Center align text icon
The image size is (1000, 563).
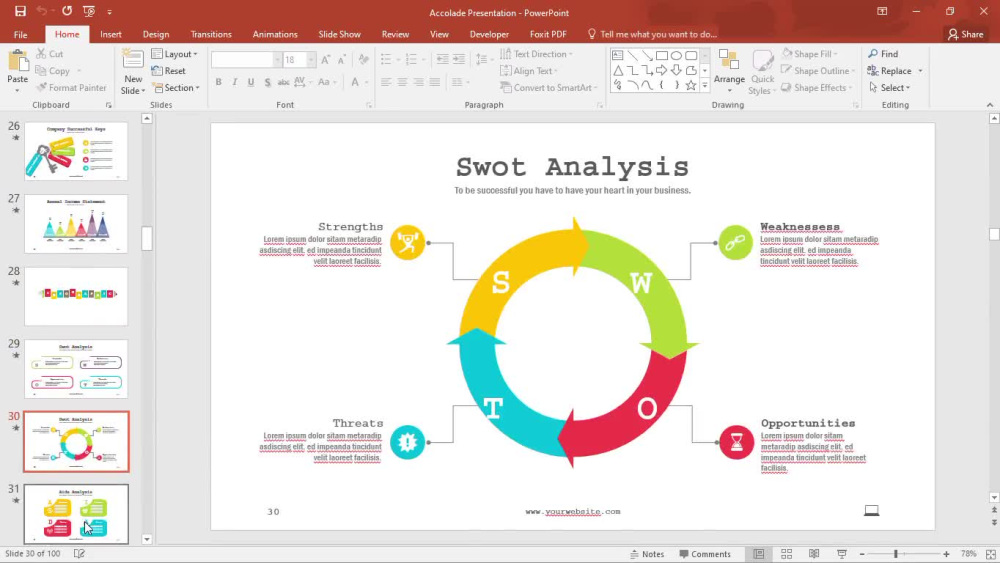point(402,82)
